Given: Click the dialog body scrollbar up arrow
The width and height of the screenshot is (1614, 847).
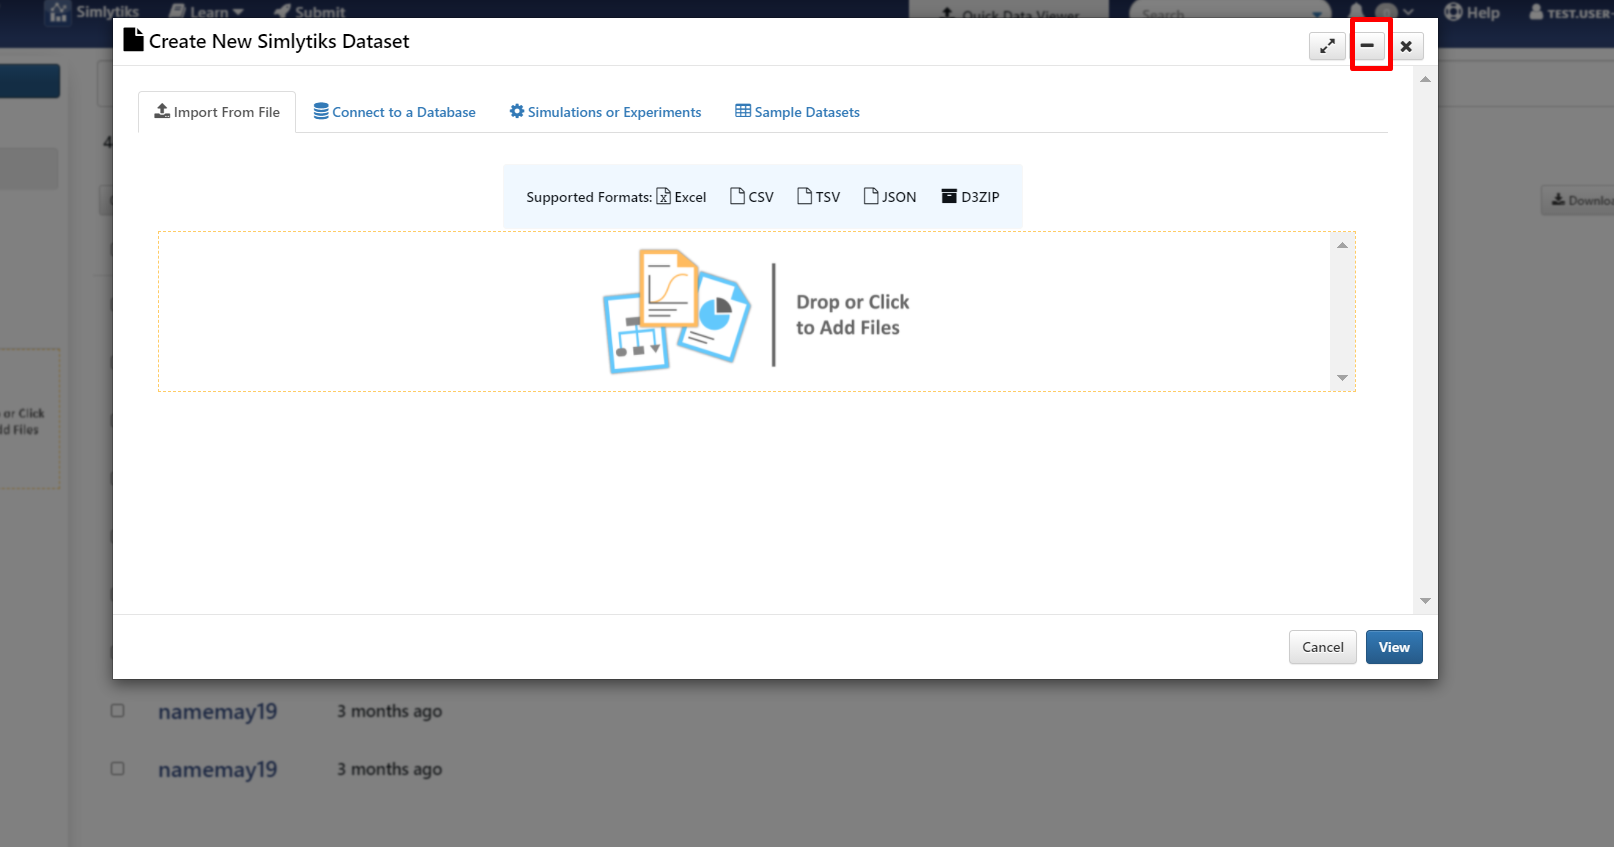Looking at the screenshot, I should pyautogui.click(x=1425, y=79).
